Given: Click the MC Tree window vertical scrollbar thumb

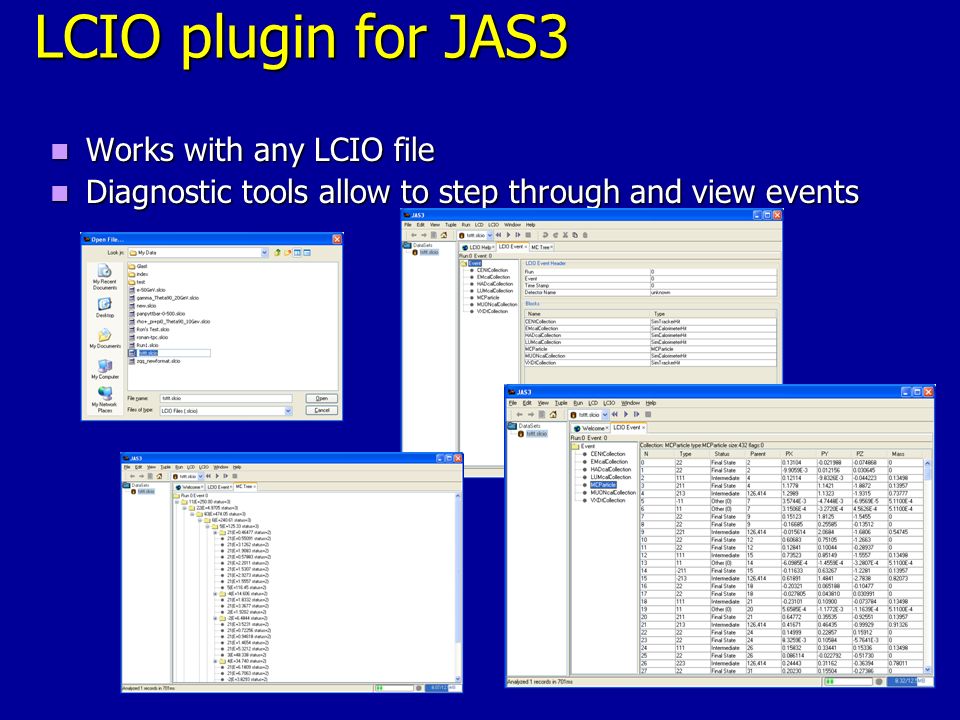Looking at the screenshot, I should [x=458, y=569].
